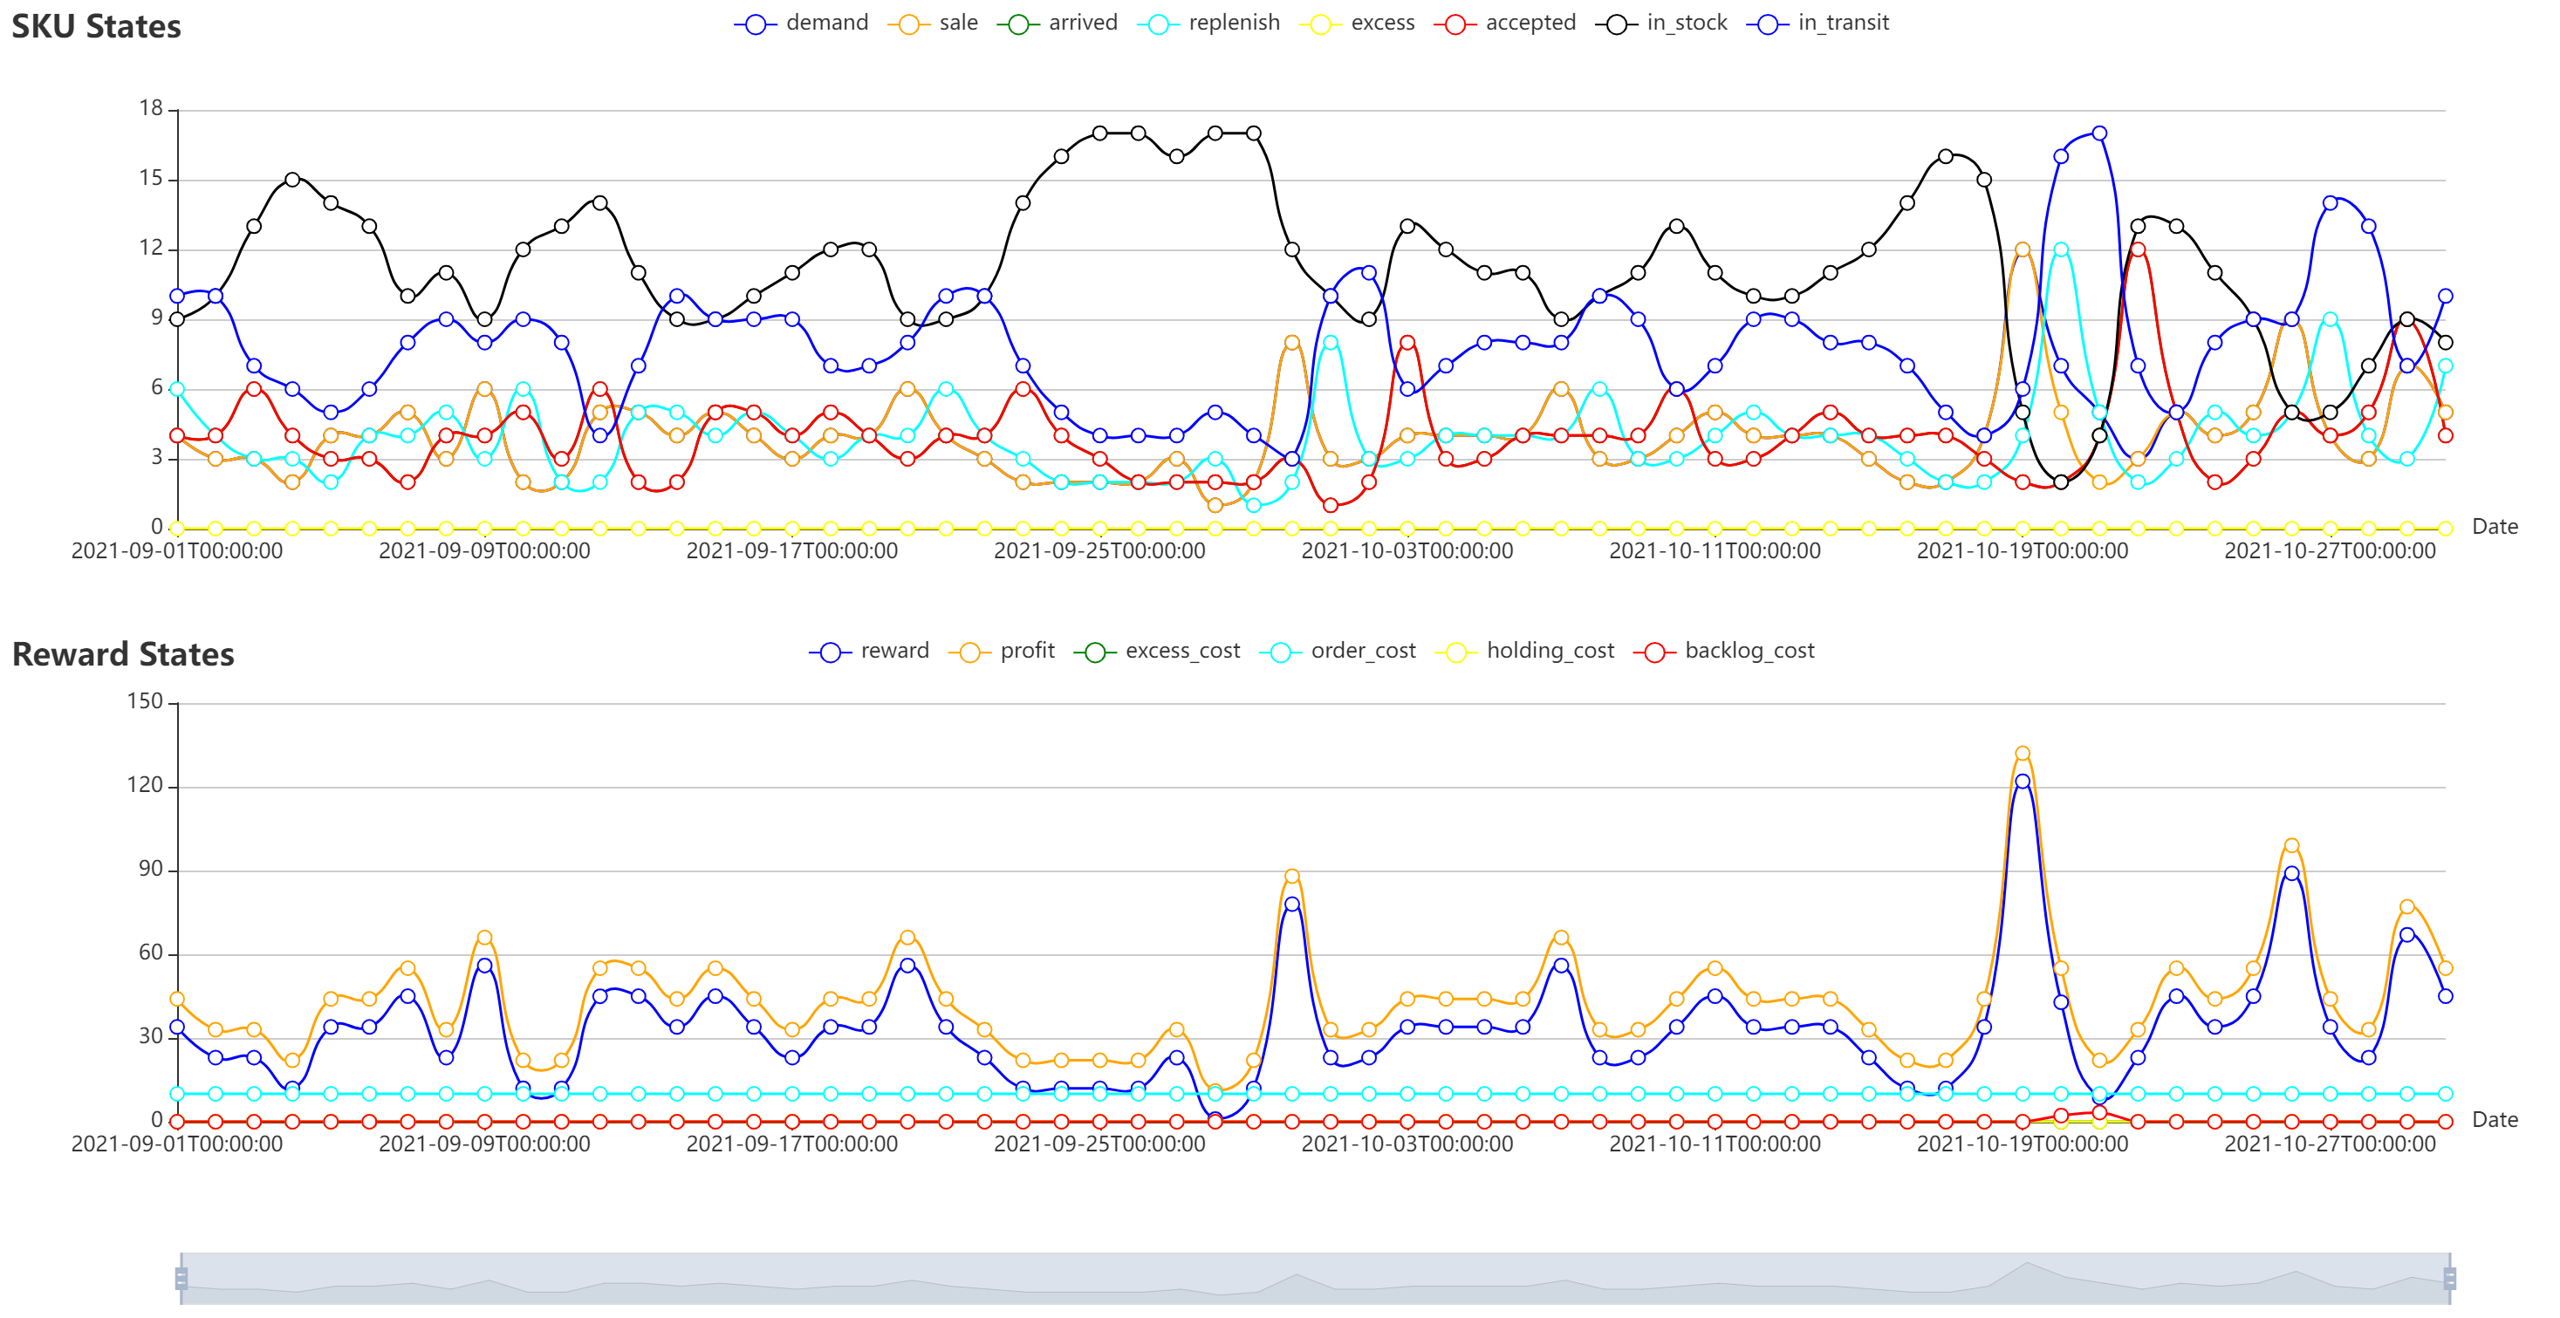Toggle the demand series legend marker

point(755,24)
